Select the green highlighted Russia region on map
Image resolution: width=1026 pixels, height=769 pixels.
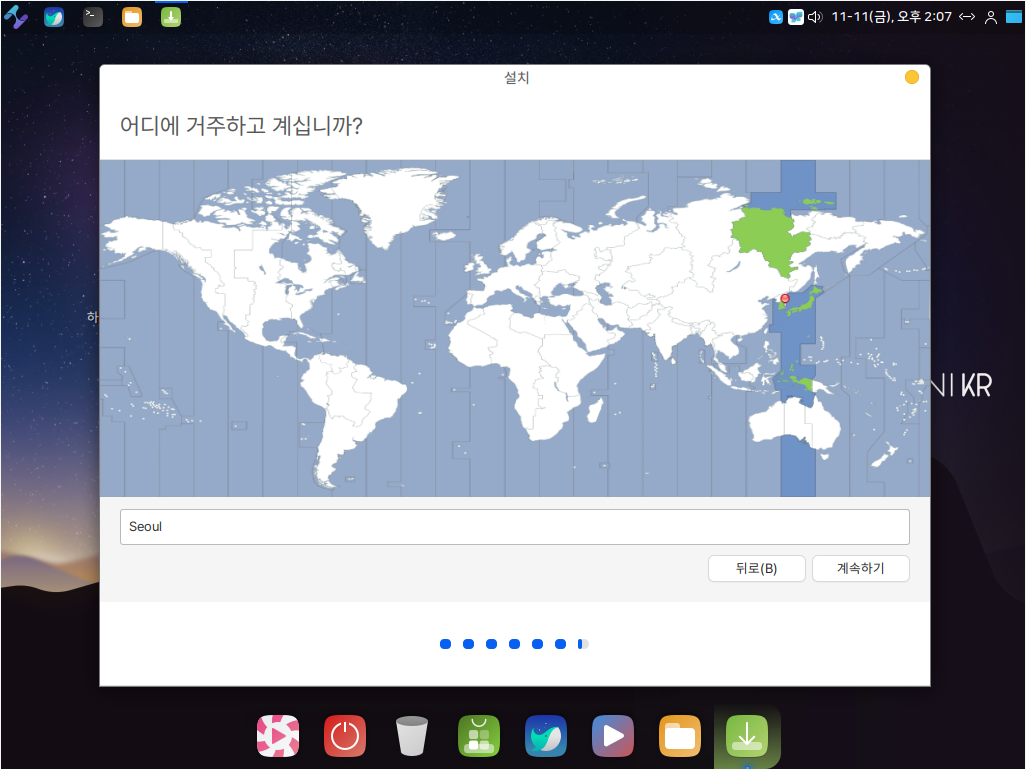[x=770, y=235]
